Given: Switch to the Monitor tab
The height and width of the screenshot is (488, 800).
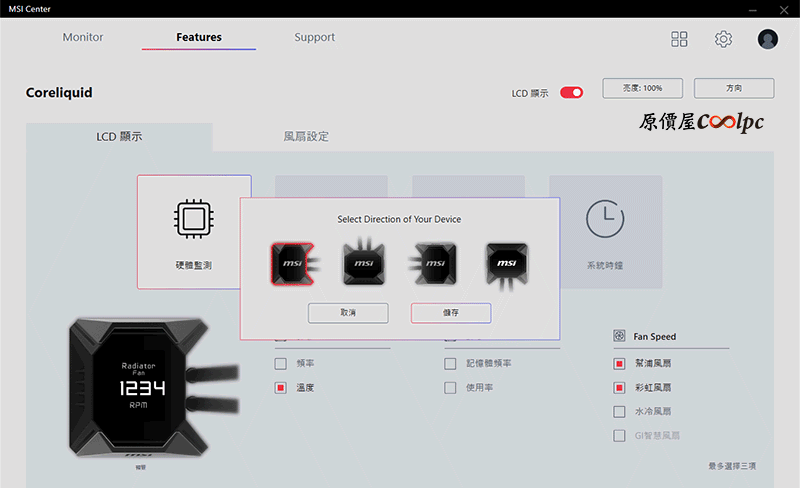Looking at the screenshot, I should [x=83, y=37].
